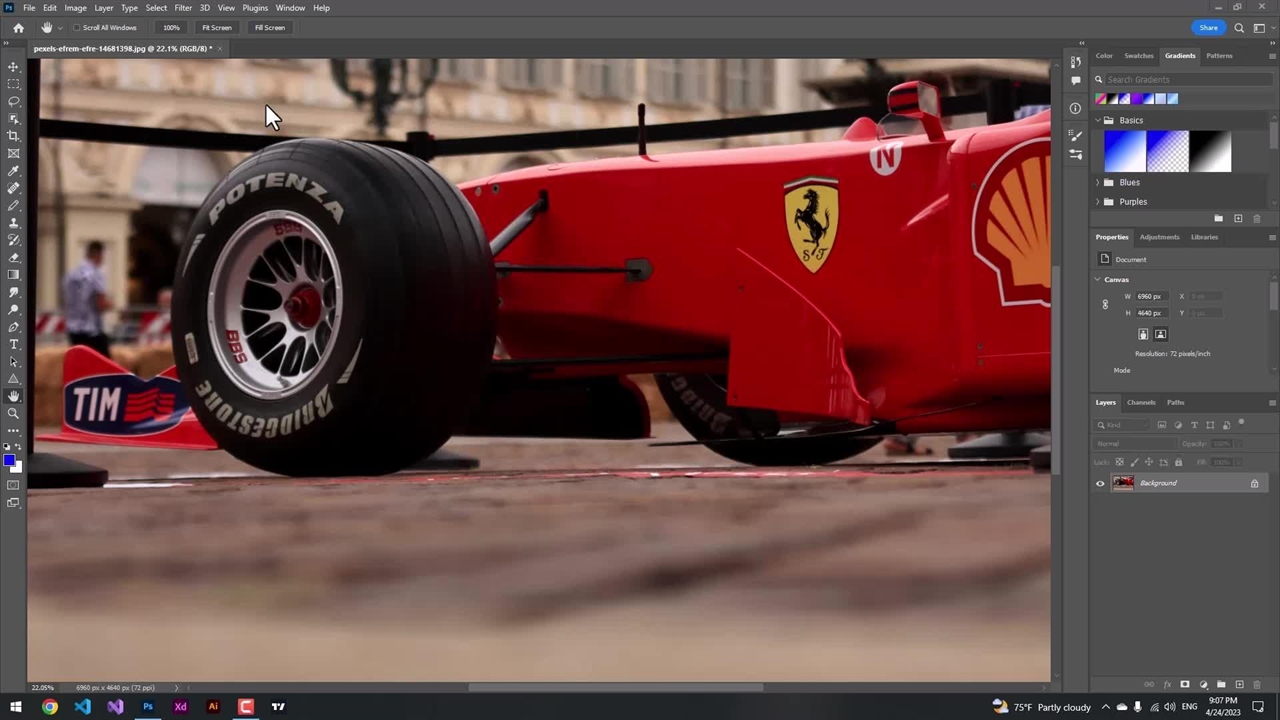The height and width of the screenshot is (720, 1280).
Task: Select the Eraser tool
Action: [13, 257]
